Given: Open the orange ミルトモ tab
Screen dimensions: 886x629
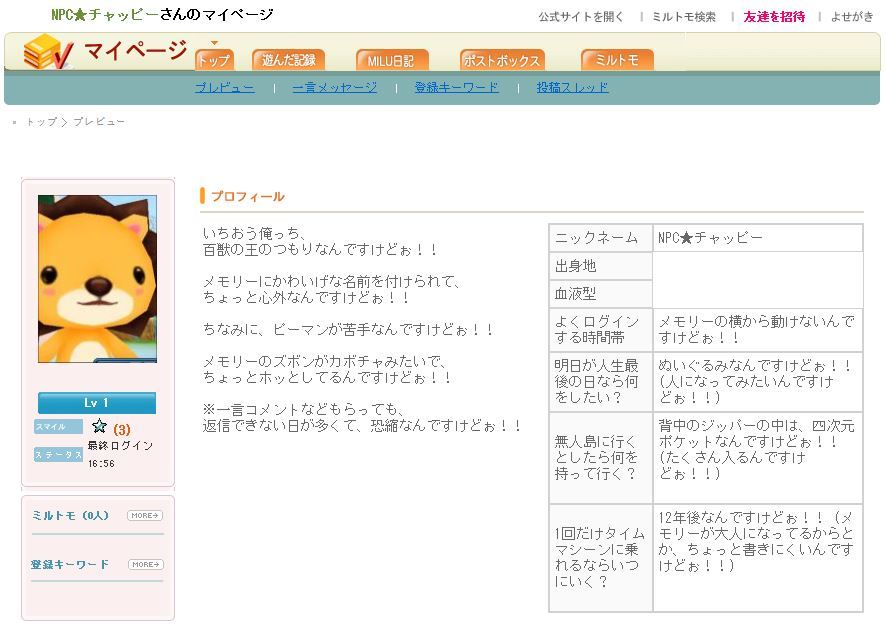Looking at the screenshot, I should coord(617,60).
